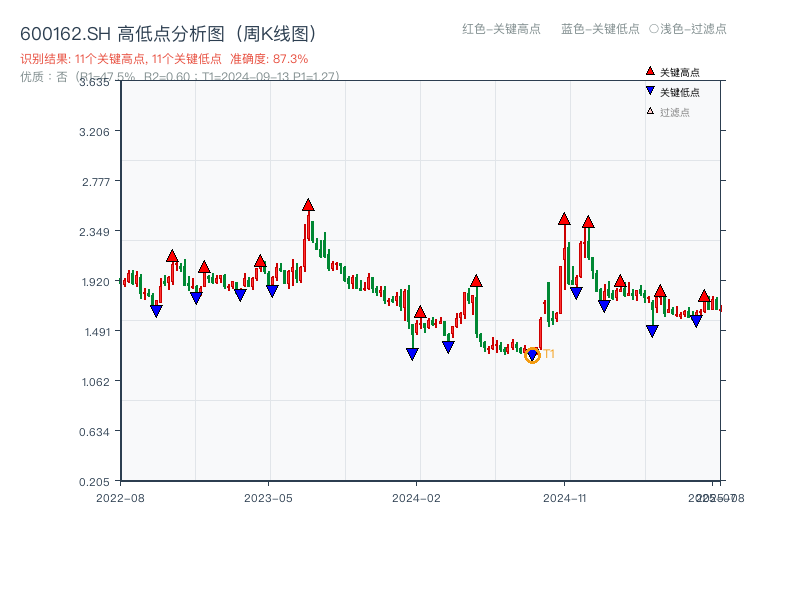
Task: Select the leftmost red triangle marker on the chart
Action: (171, 256)
